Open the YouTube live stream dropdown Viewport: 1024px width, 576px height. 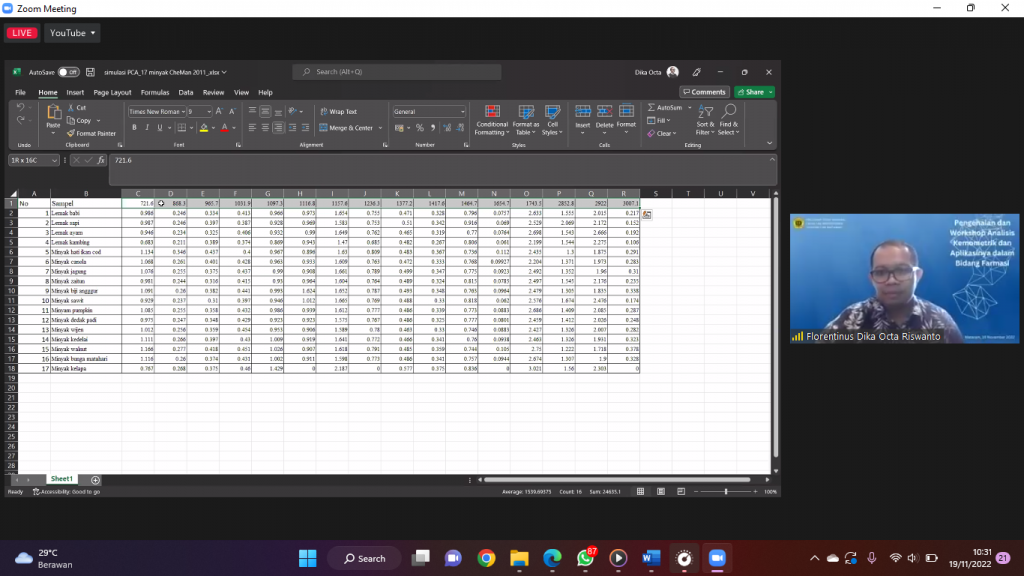pyautogui.click(x=72, y=33)
